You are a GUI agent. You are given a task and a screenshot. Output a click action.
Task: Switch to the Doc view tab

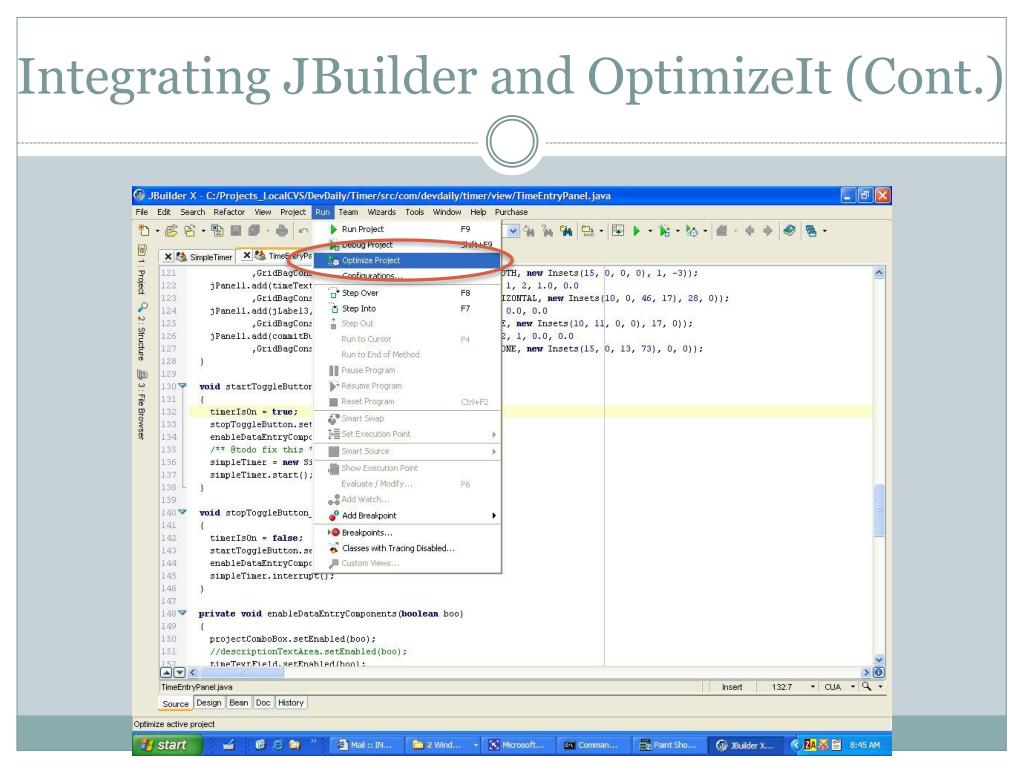263,703
